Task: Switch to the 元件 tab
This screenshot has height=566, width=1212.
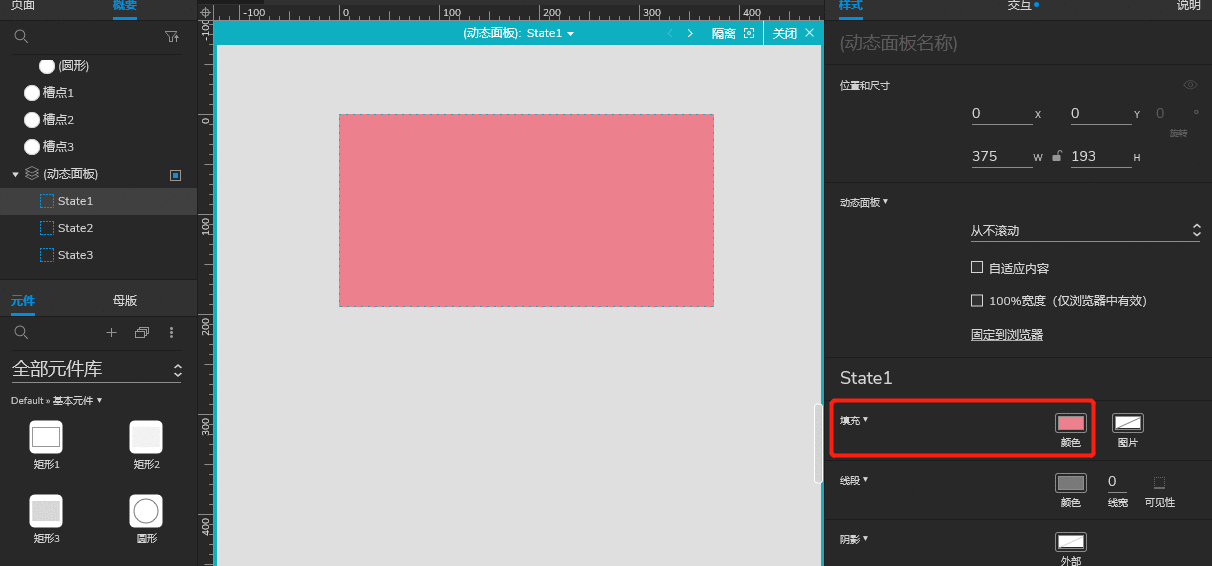Action: (x=23, y=300)
